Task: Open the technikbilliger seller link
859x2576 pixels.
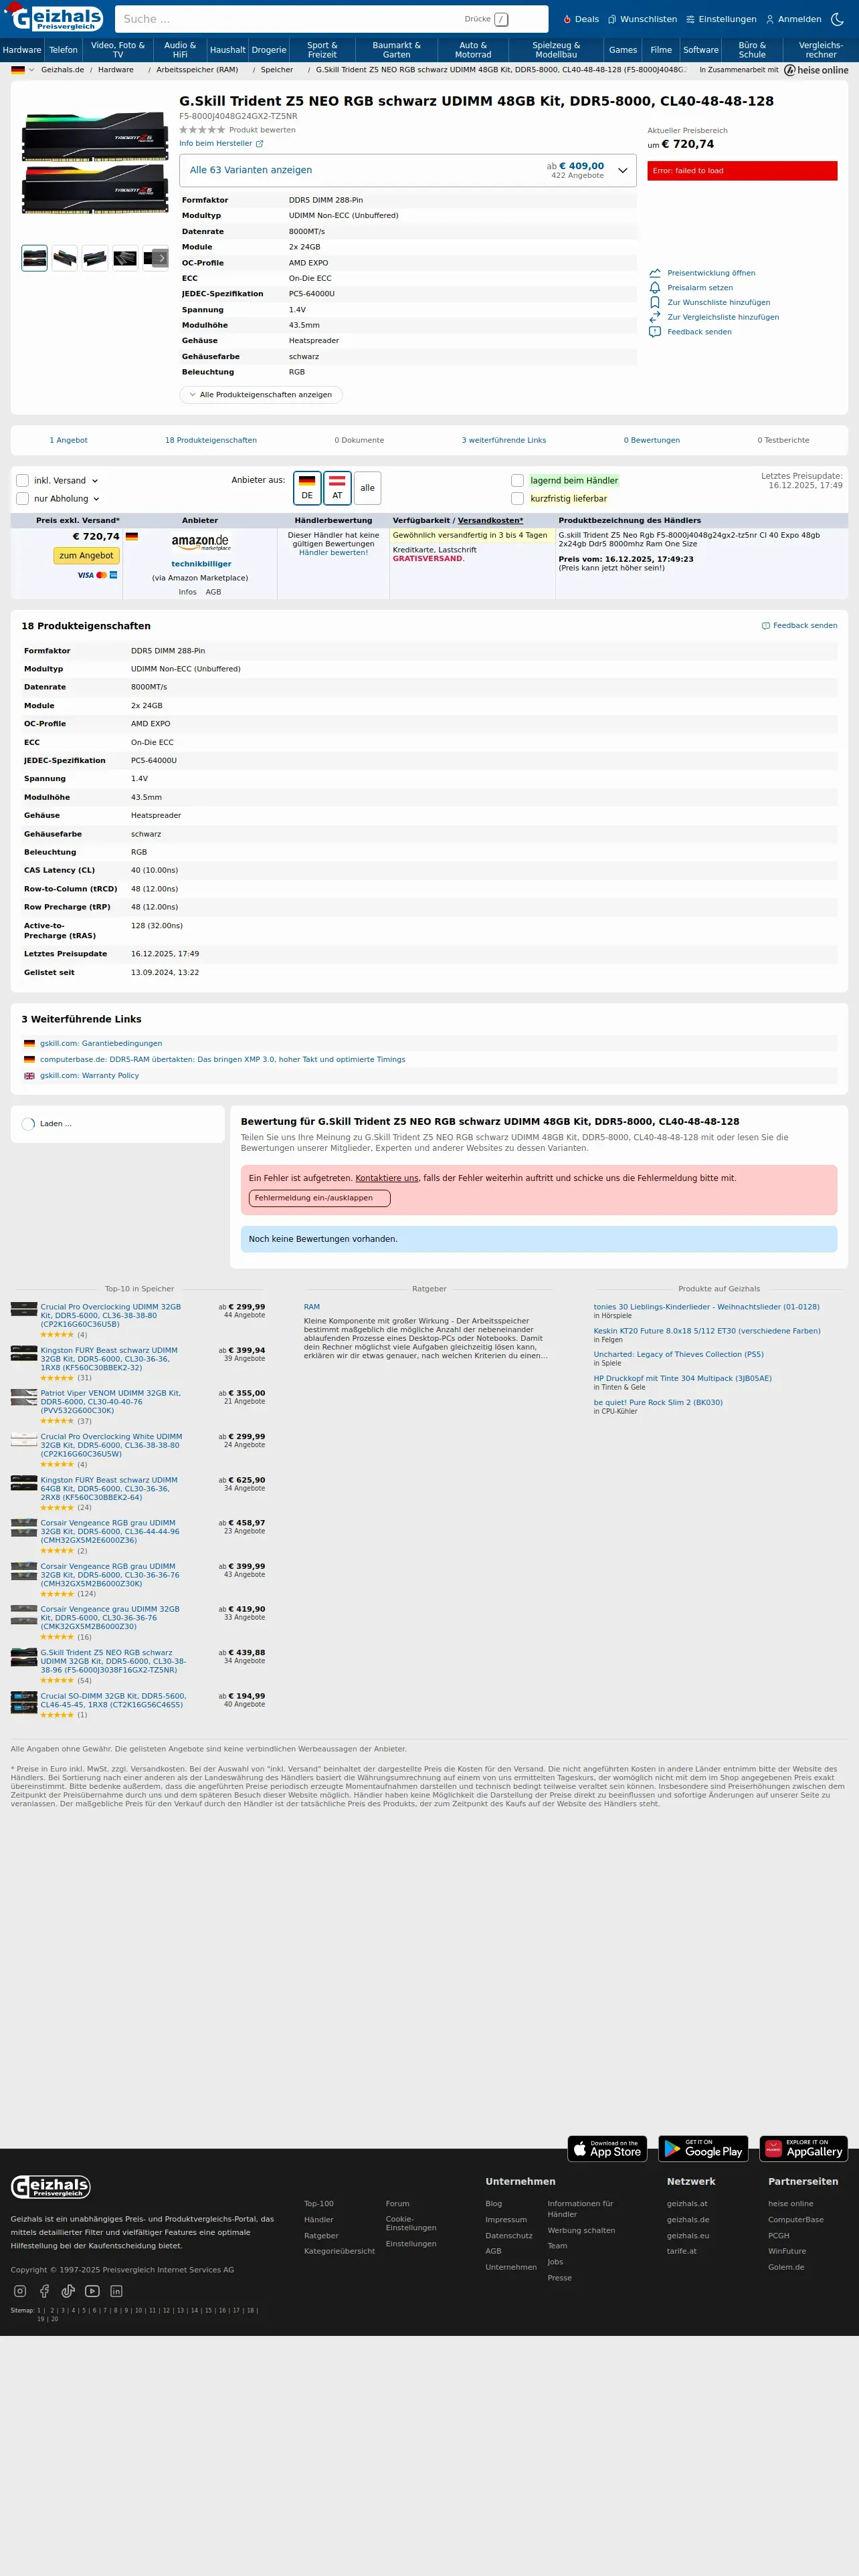Action: pyautogui.click(x=201, y=564)
